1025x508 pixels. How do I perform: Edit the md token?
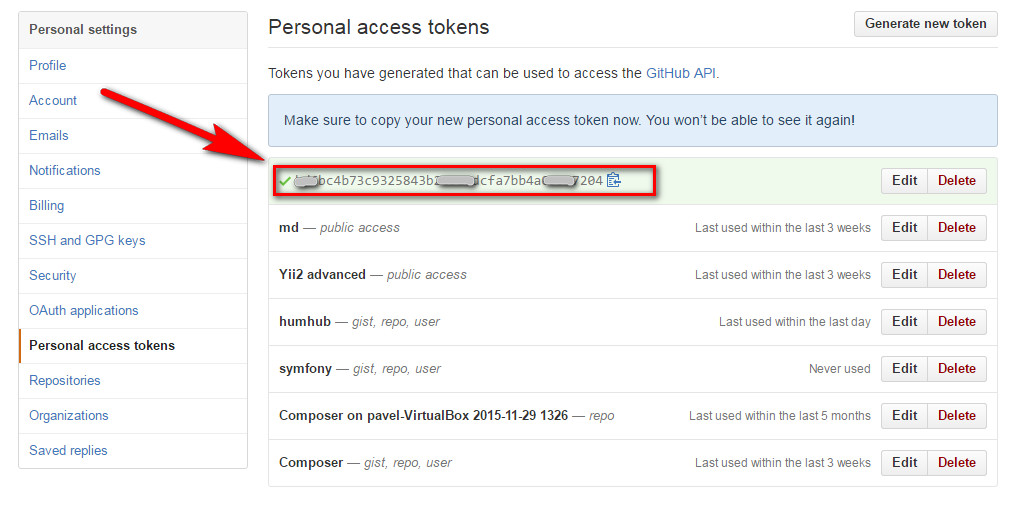coord(905,228)
